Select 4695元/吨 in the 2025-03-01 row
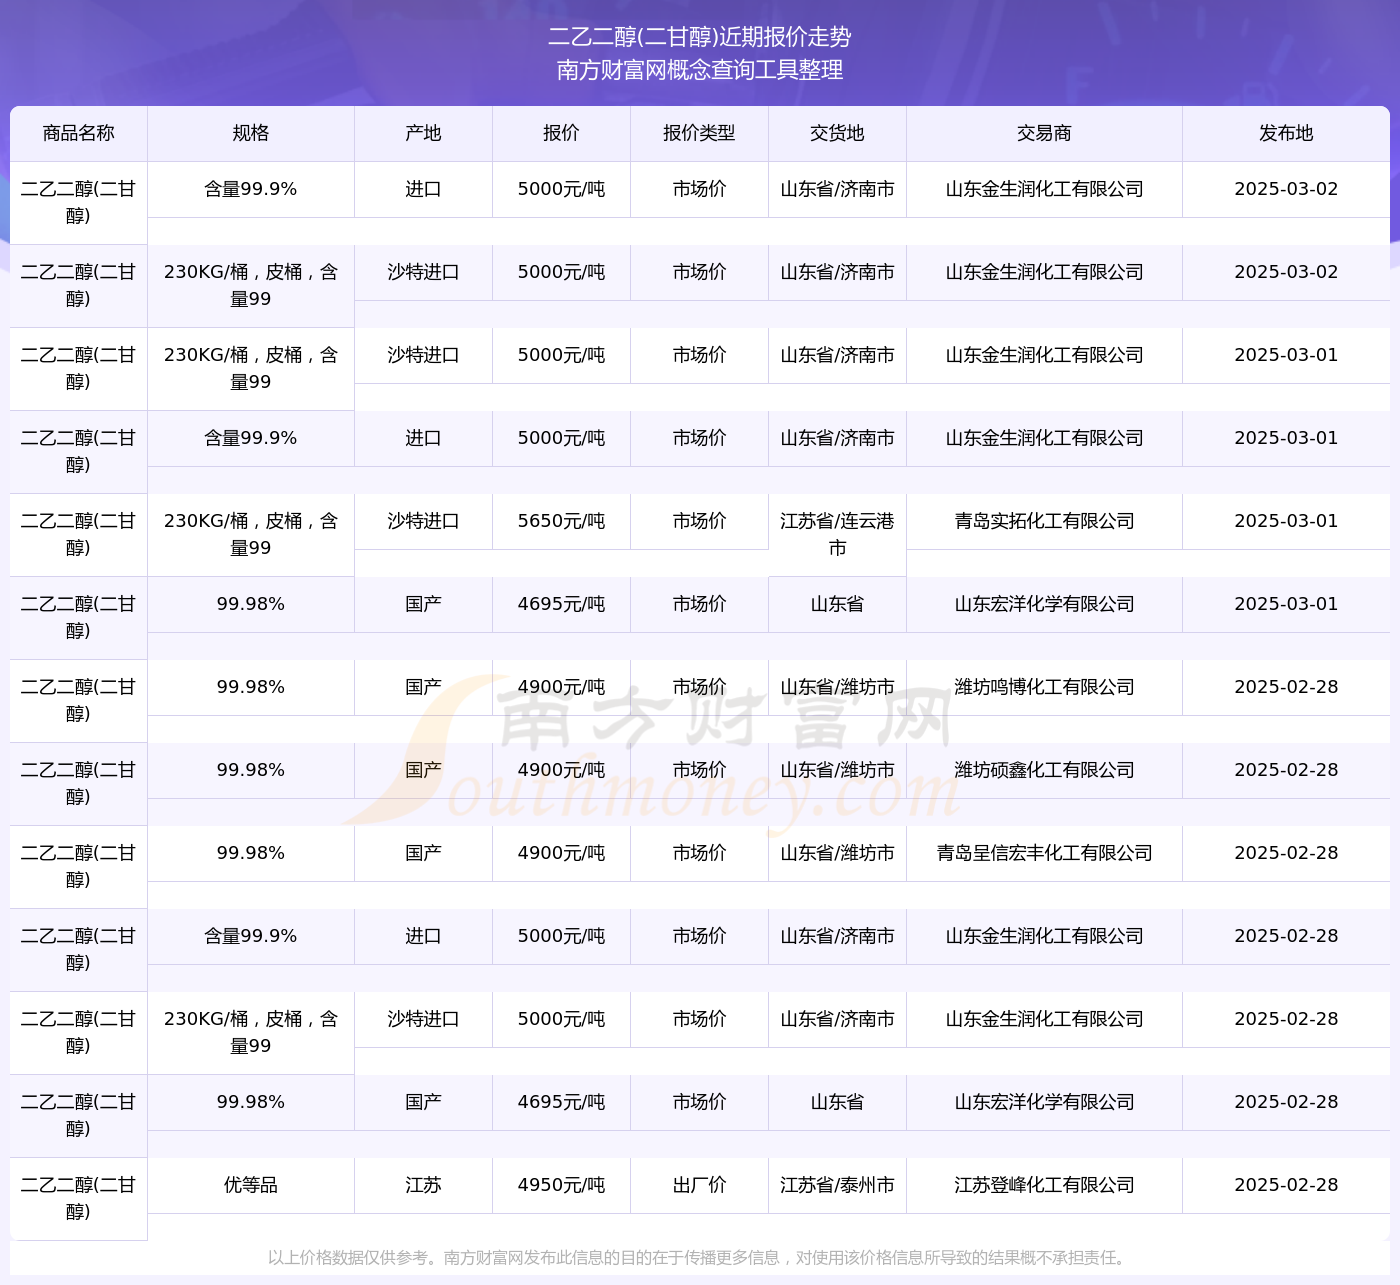1400x1285 pixels. [x=561, y=604]
